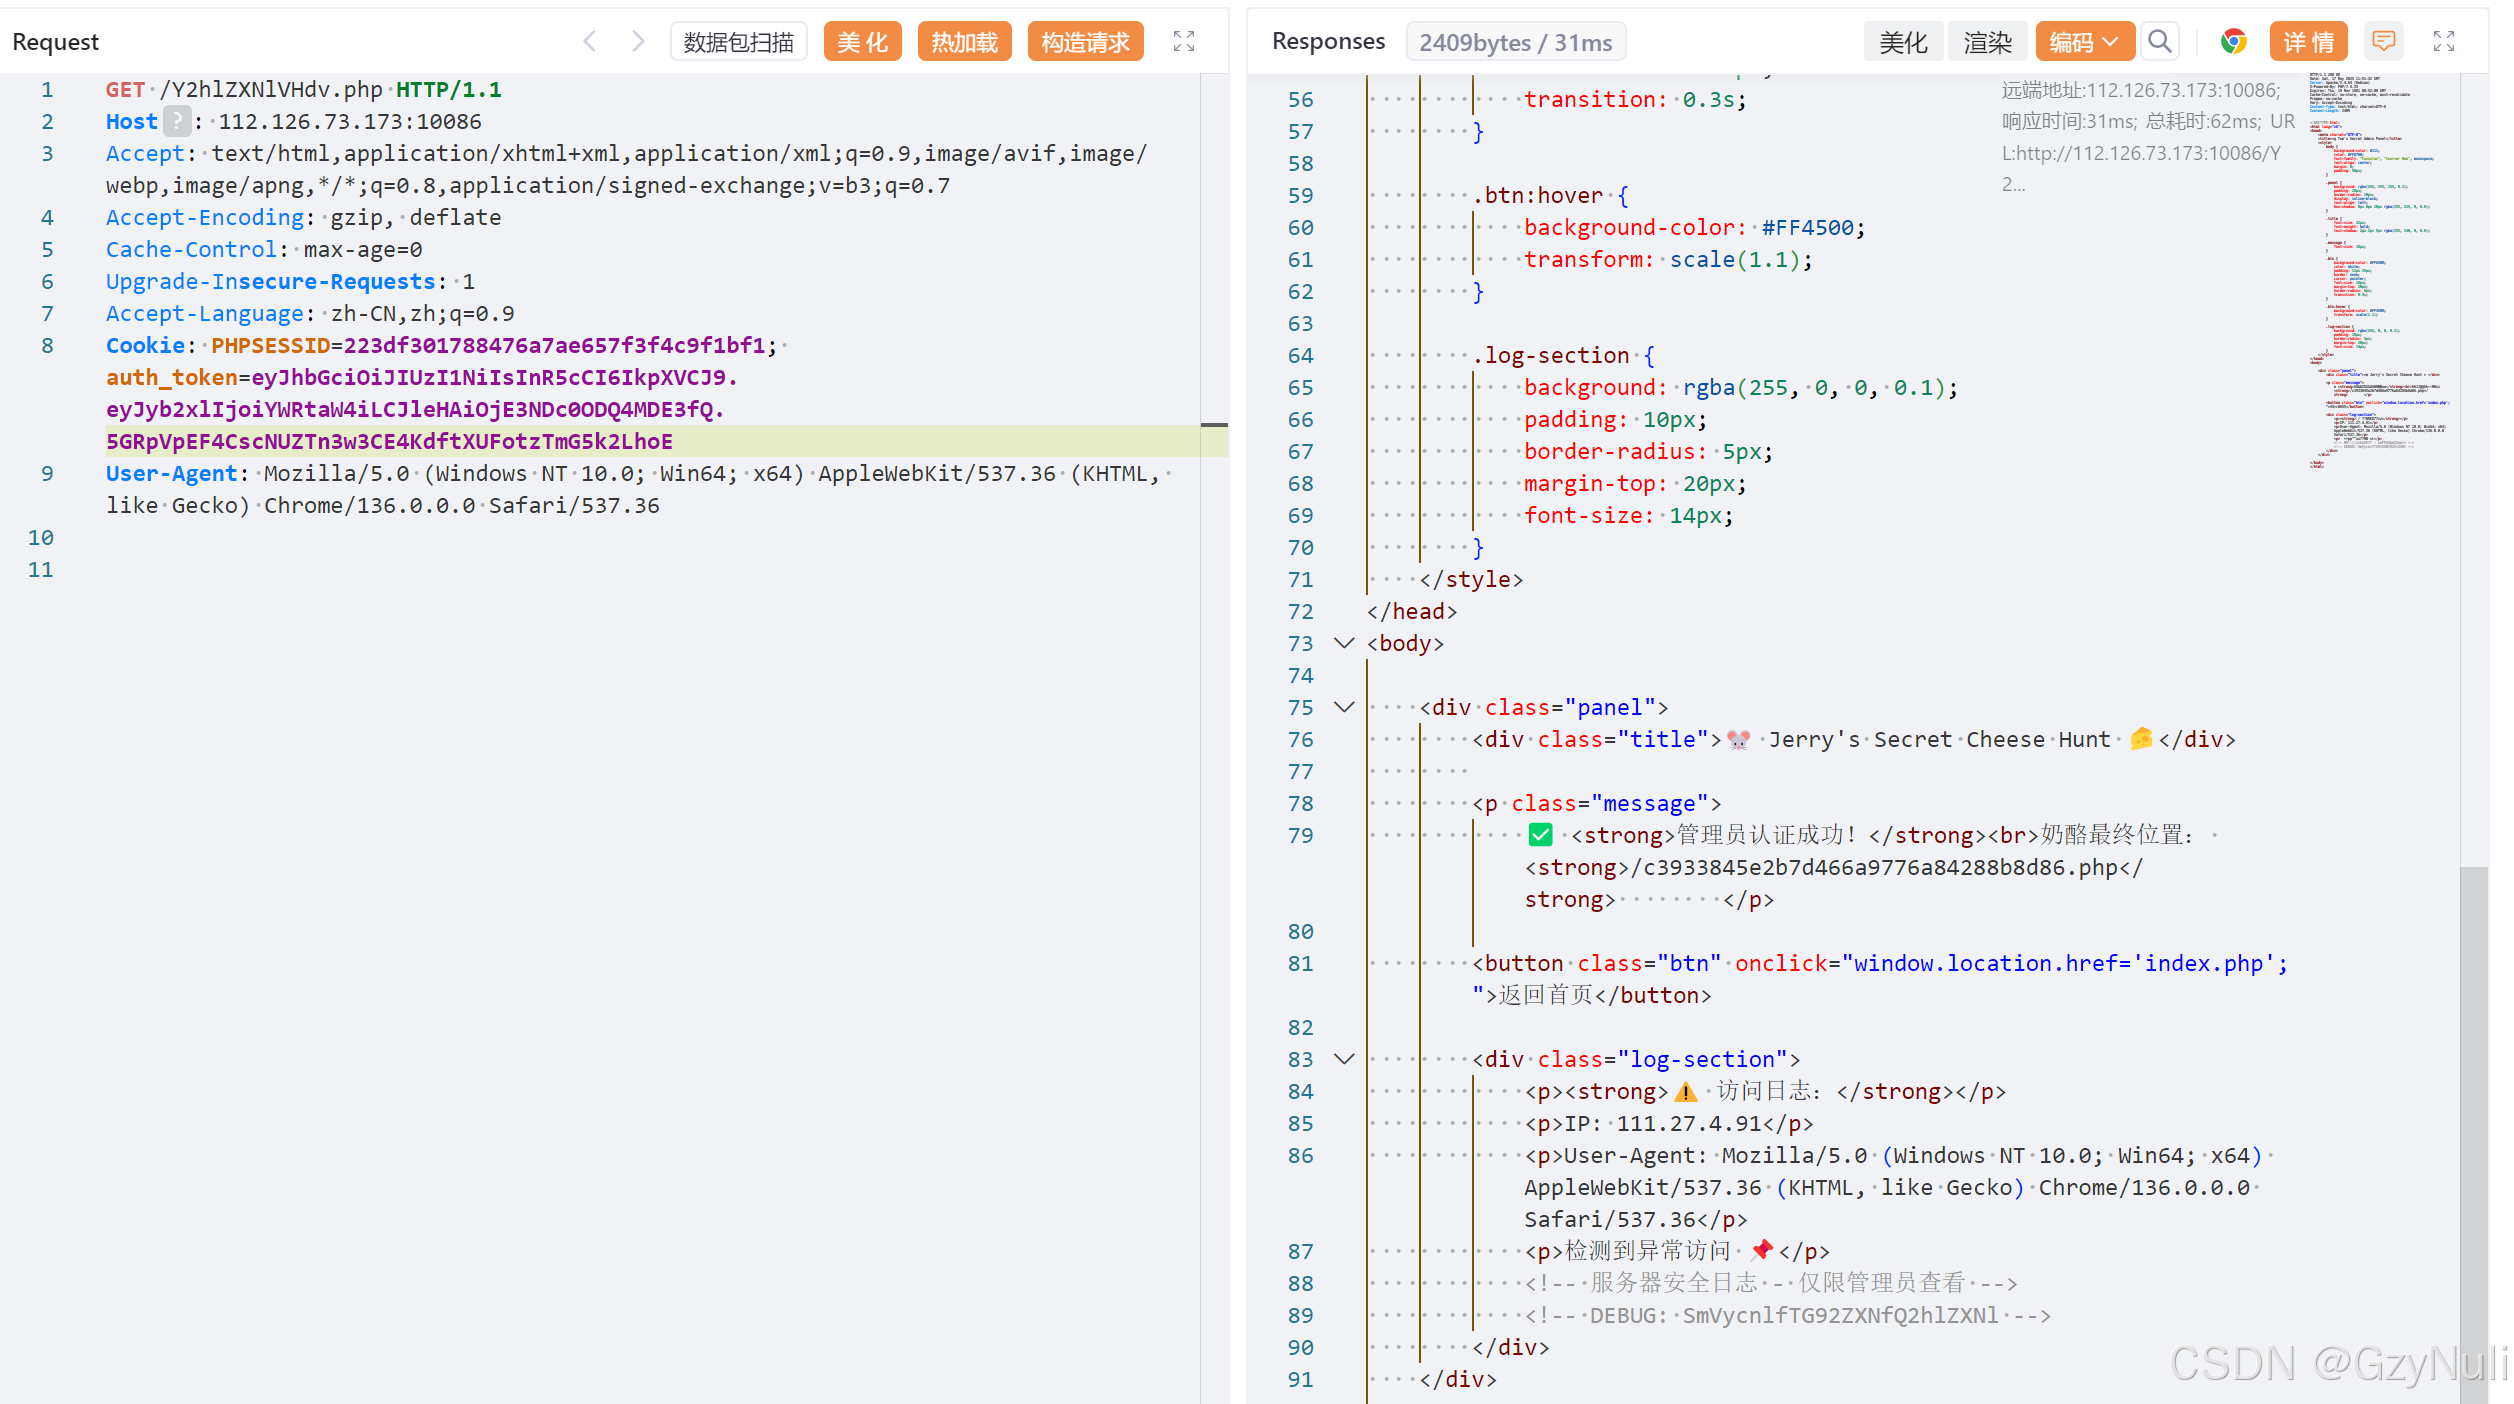Click the response code minimap preview
This screenshot has width=2514, height=1404.
pos(2375,270)
